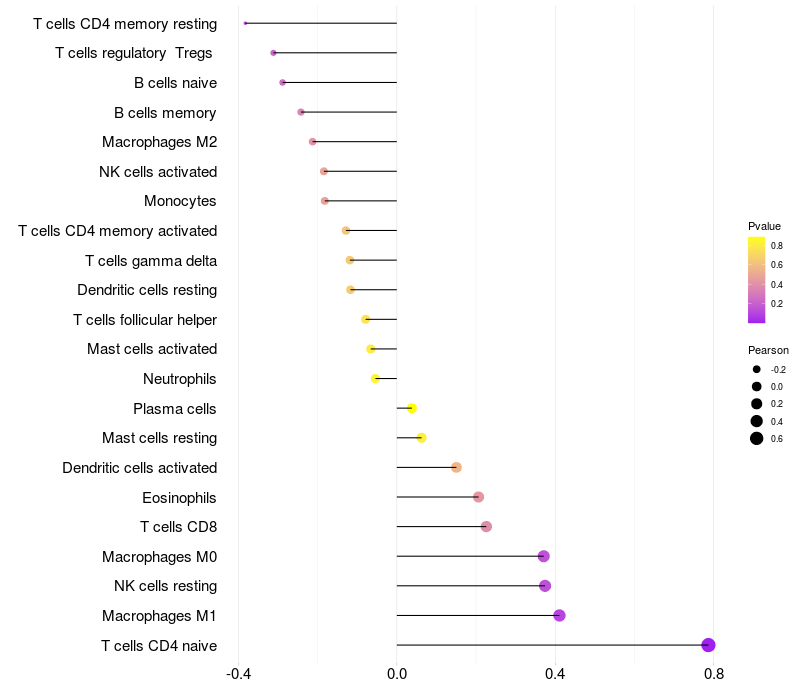The height and width of the screenshot is (700, 800).
Task: Click the Macrophages M0 axis label
Action: coord(160,557)
